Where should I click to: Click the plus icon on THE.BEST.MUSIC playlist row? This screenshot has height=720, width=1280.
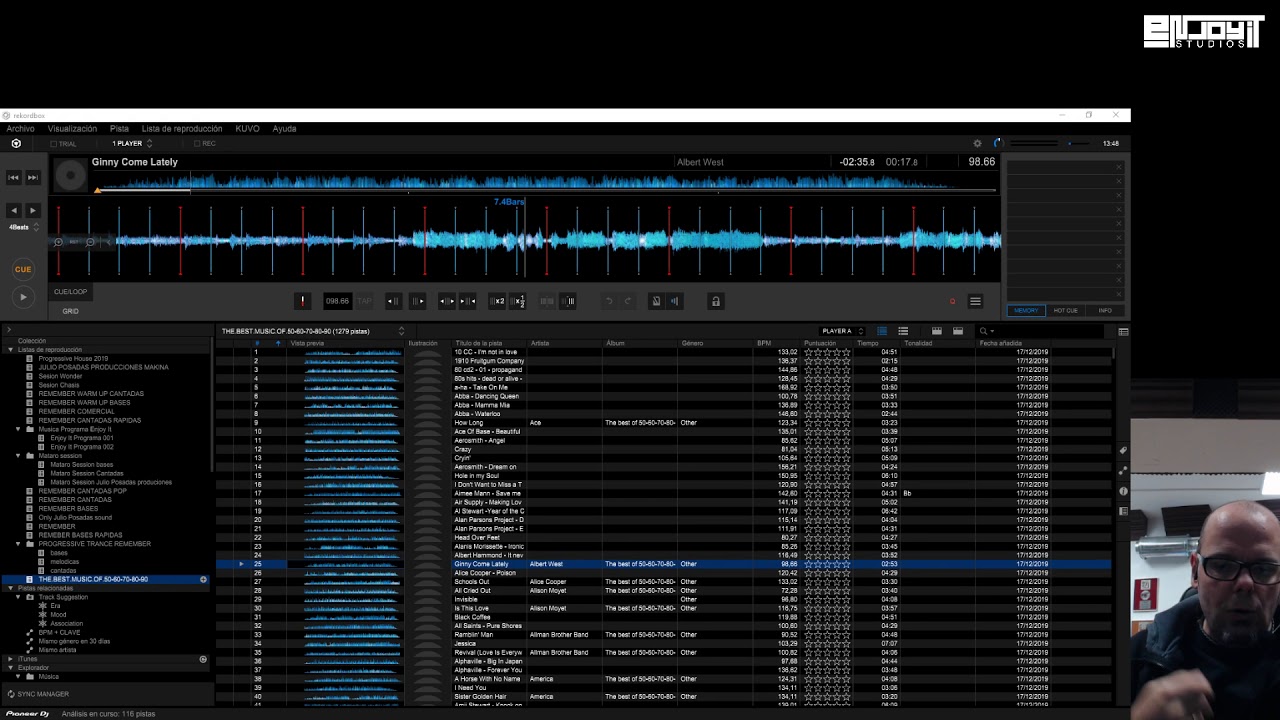(x=203, y=579)
